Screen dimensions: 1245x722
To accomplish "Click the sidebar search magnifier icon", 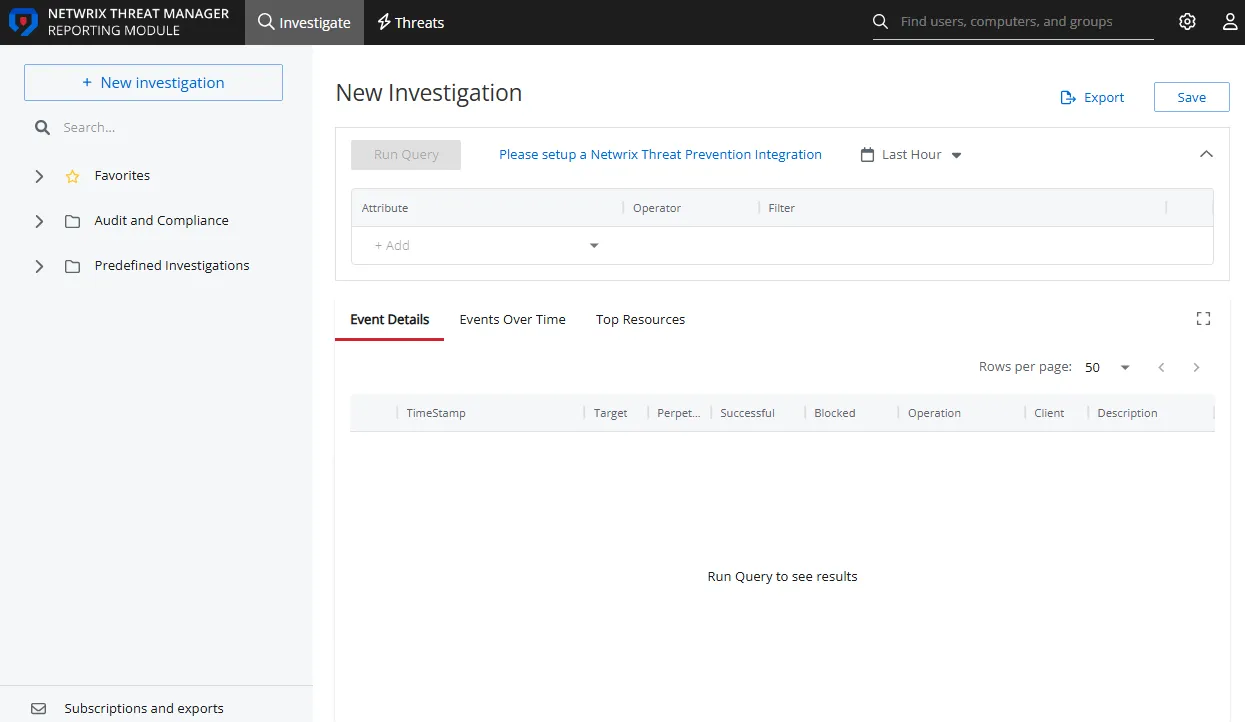I will point(42,128).
